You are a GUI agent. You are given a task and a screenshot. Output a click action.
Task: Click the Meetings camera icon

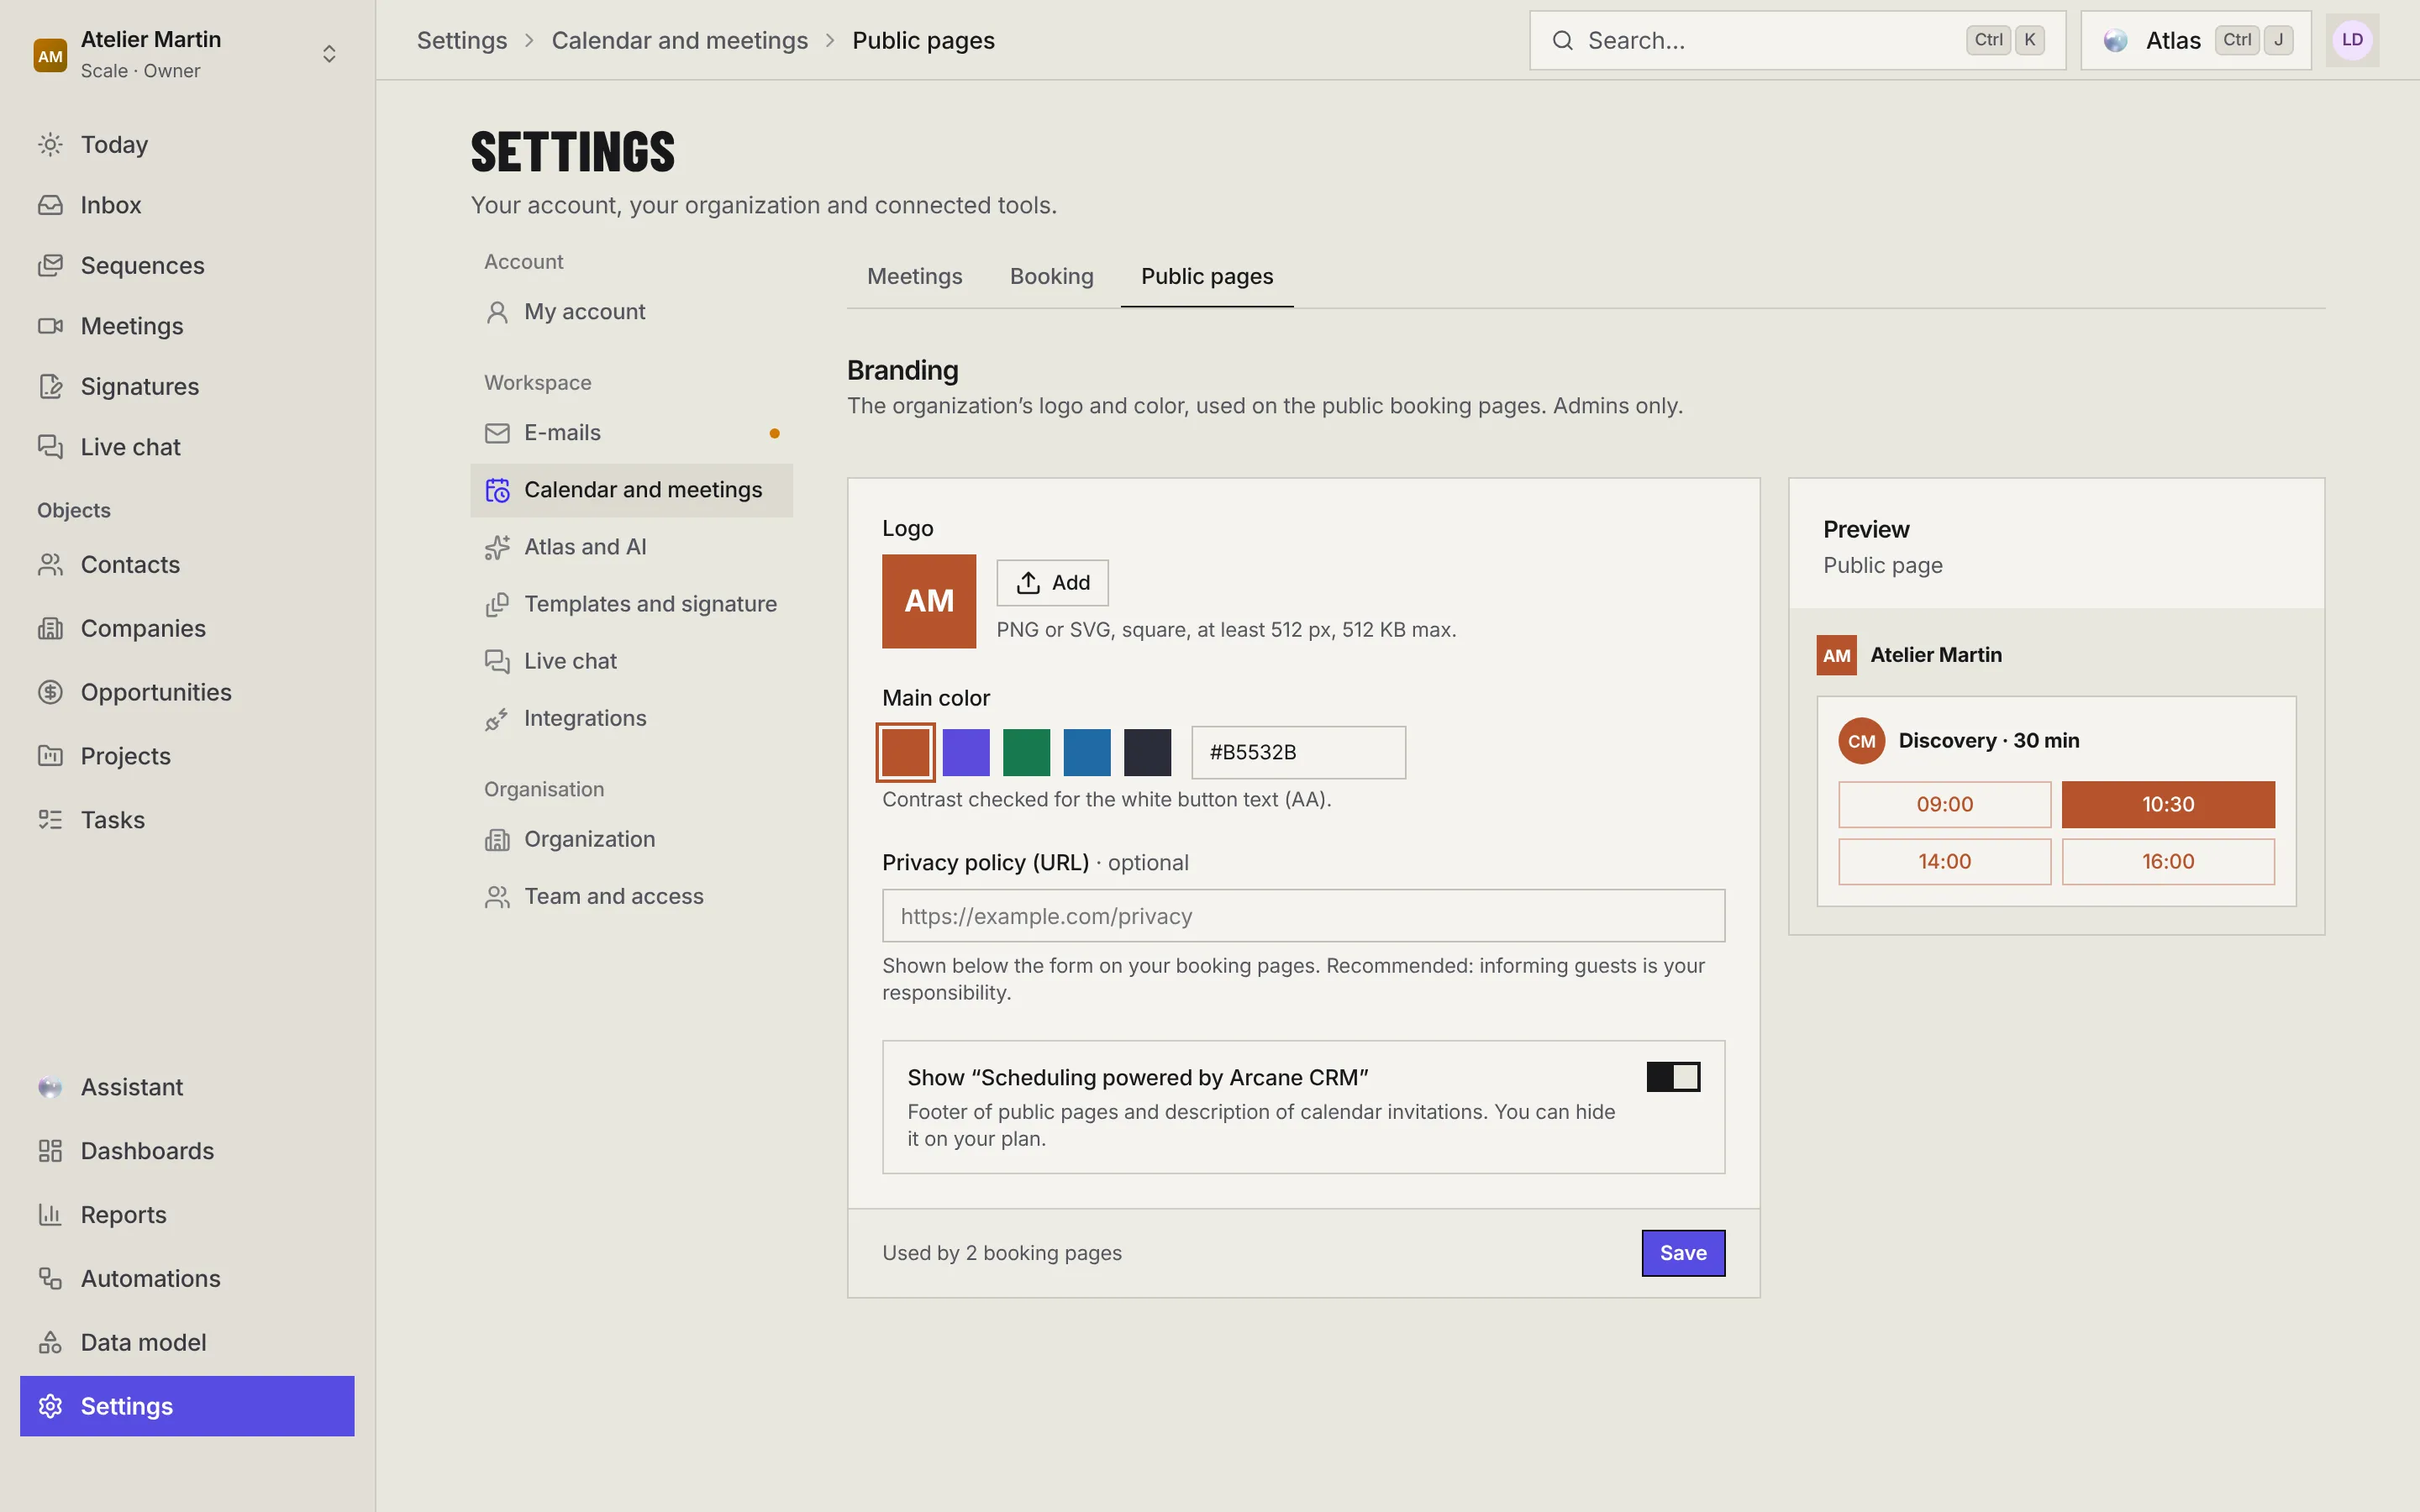[50, 326]
